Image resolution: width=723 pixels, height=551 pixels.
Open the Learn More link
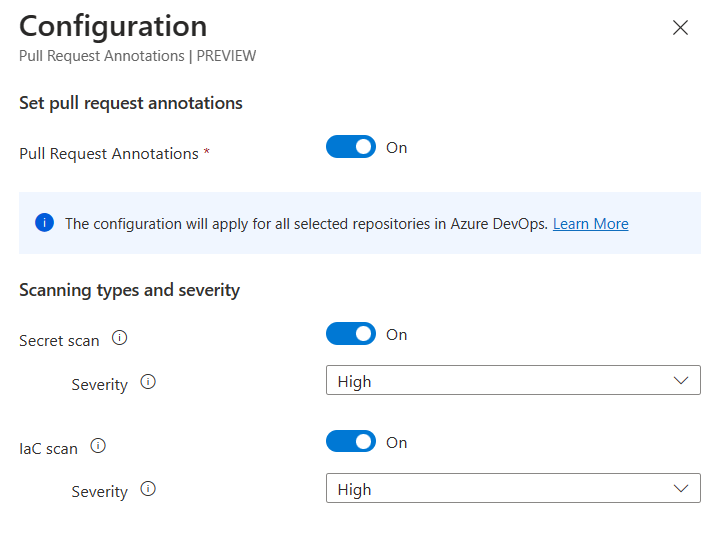[x=590, y=224]
